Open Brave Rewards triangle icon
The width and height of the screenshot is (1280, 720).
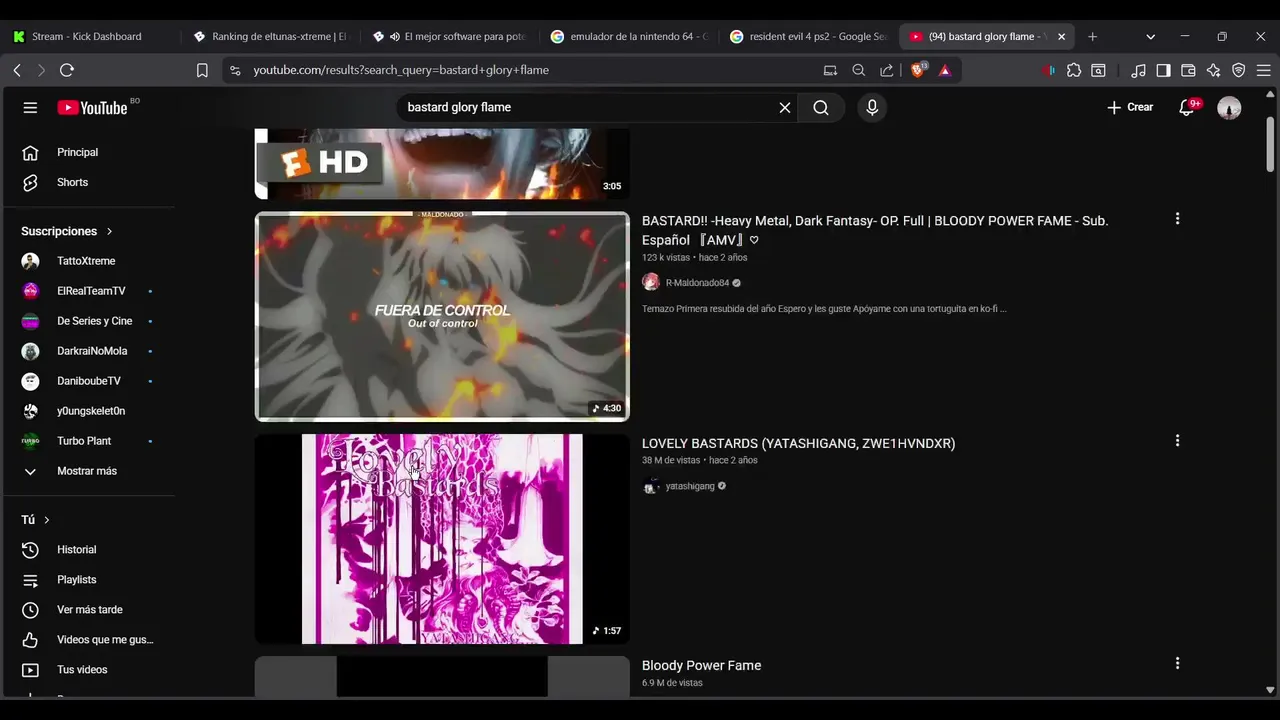pyautogui.click(x=945, y=70)
